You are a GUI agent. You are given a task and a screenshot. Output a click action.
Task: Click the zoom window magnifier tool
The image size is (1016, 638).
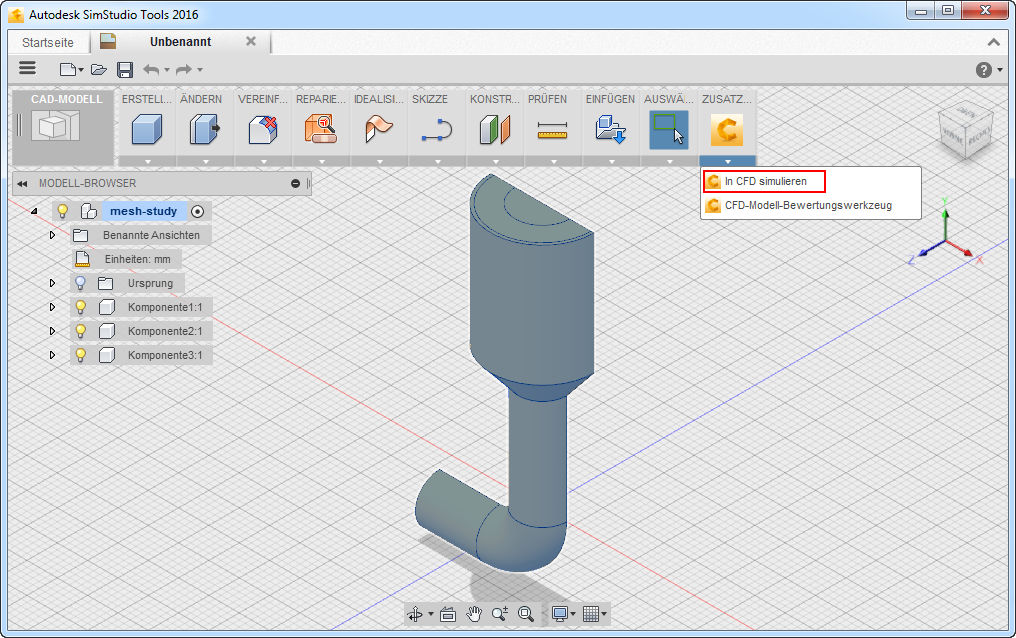tap(525, 614)
